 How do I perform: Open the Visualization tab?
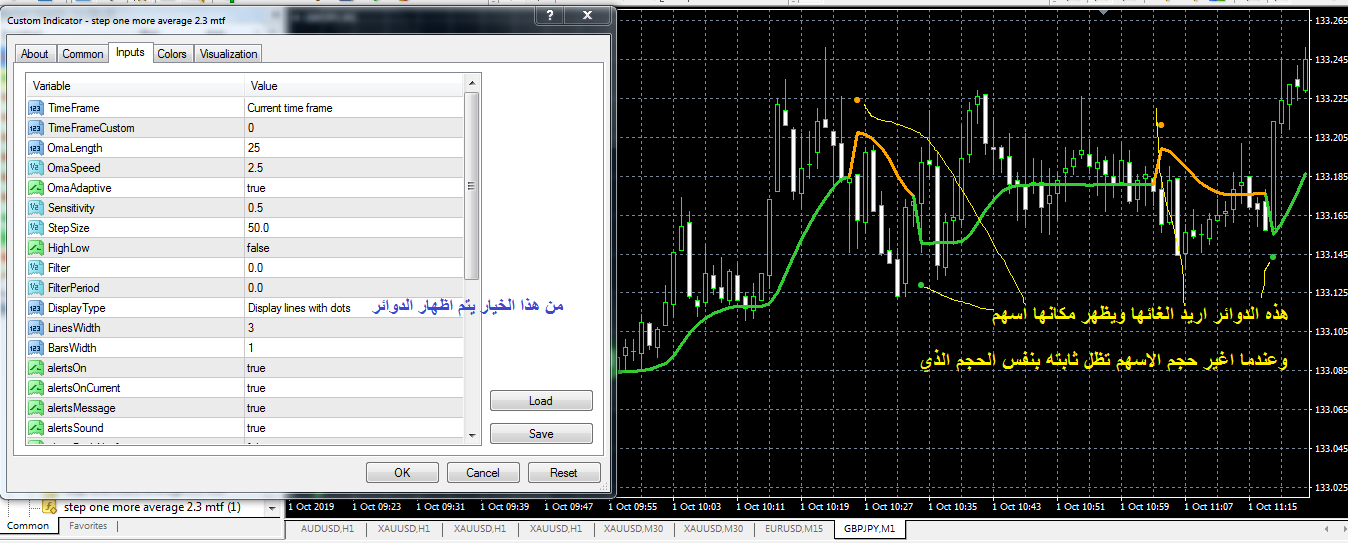point(228,54)
